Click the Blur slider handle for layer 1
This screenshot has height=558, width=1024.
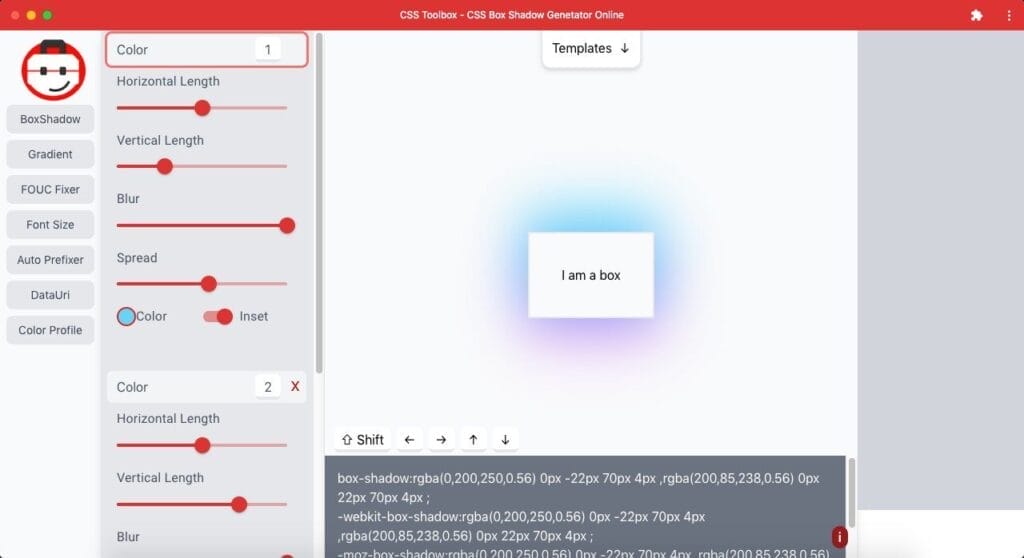pyautogui.click(x=287, y=226)
